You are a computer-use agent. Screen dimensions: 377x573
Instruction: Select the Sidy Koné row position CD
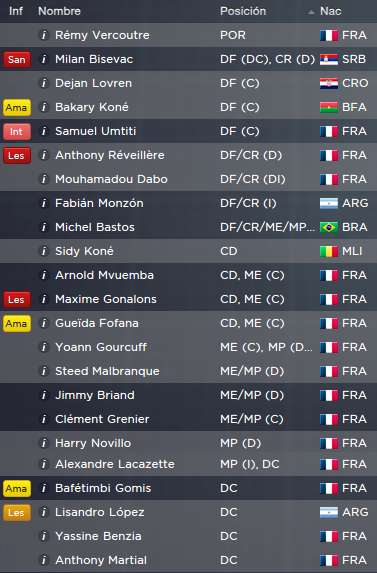pos(229,251)
